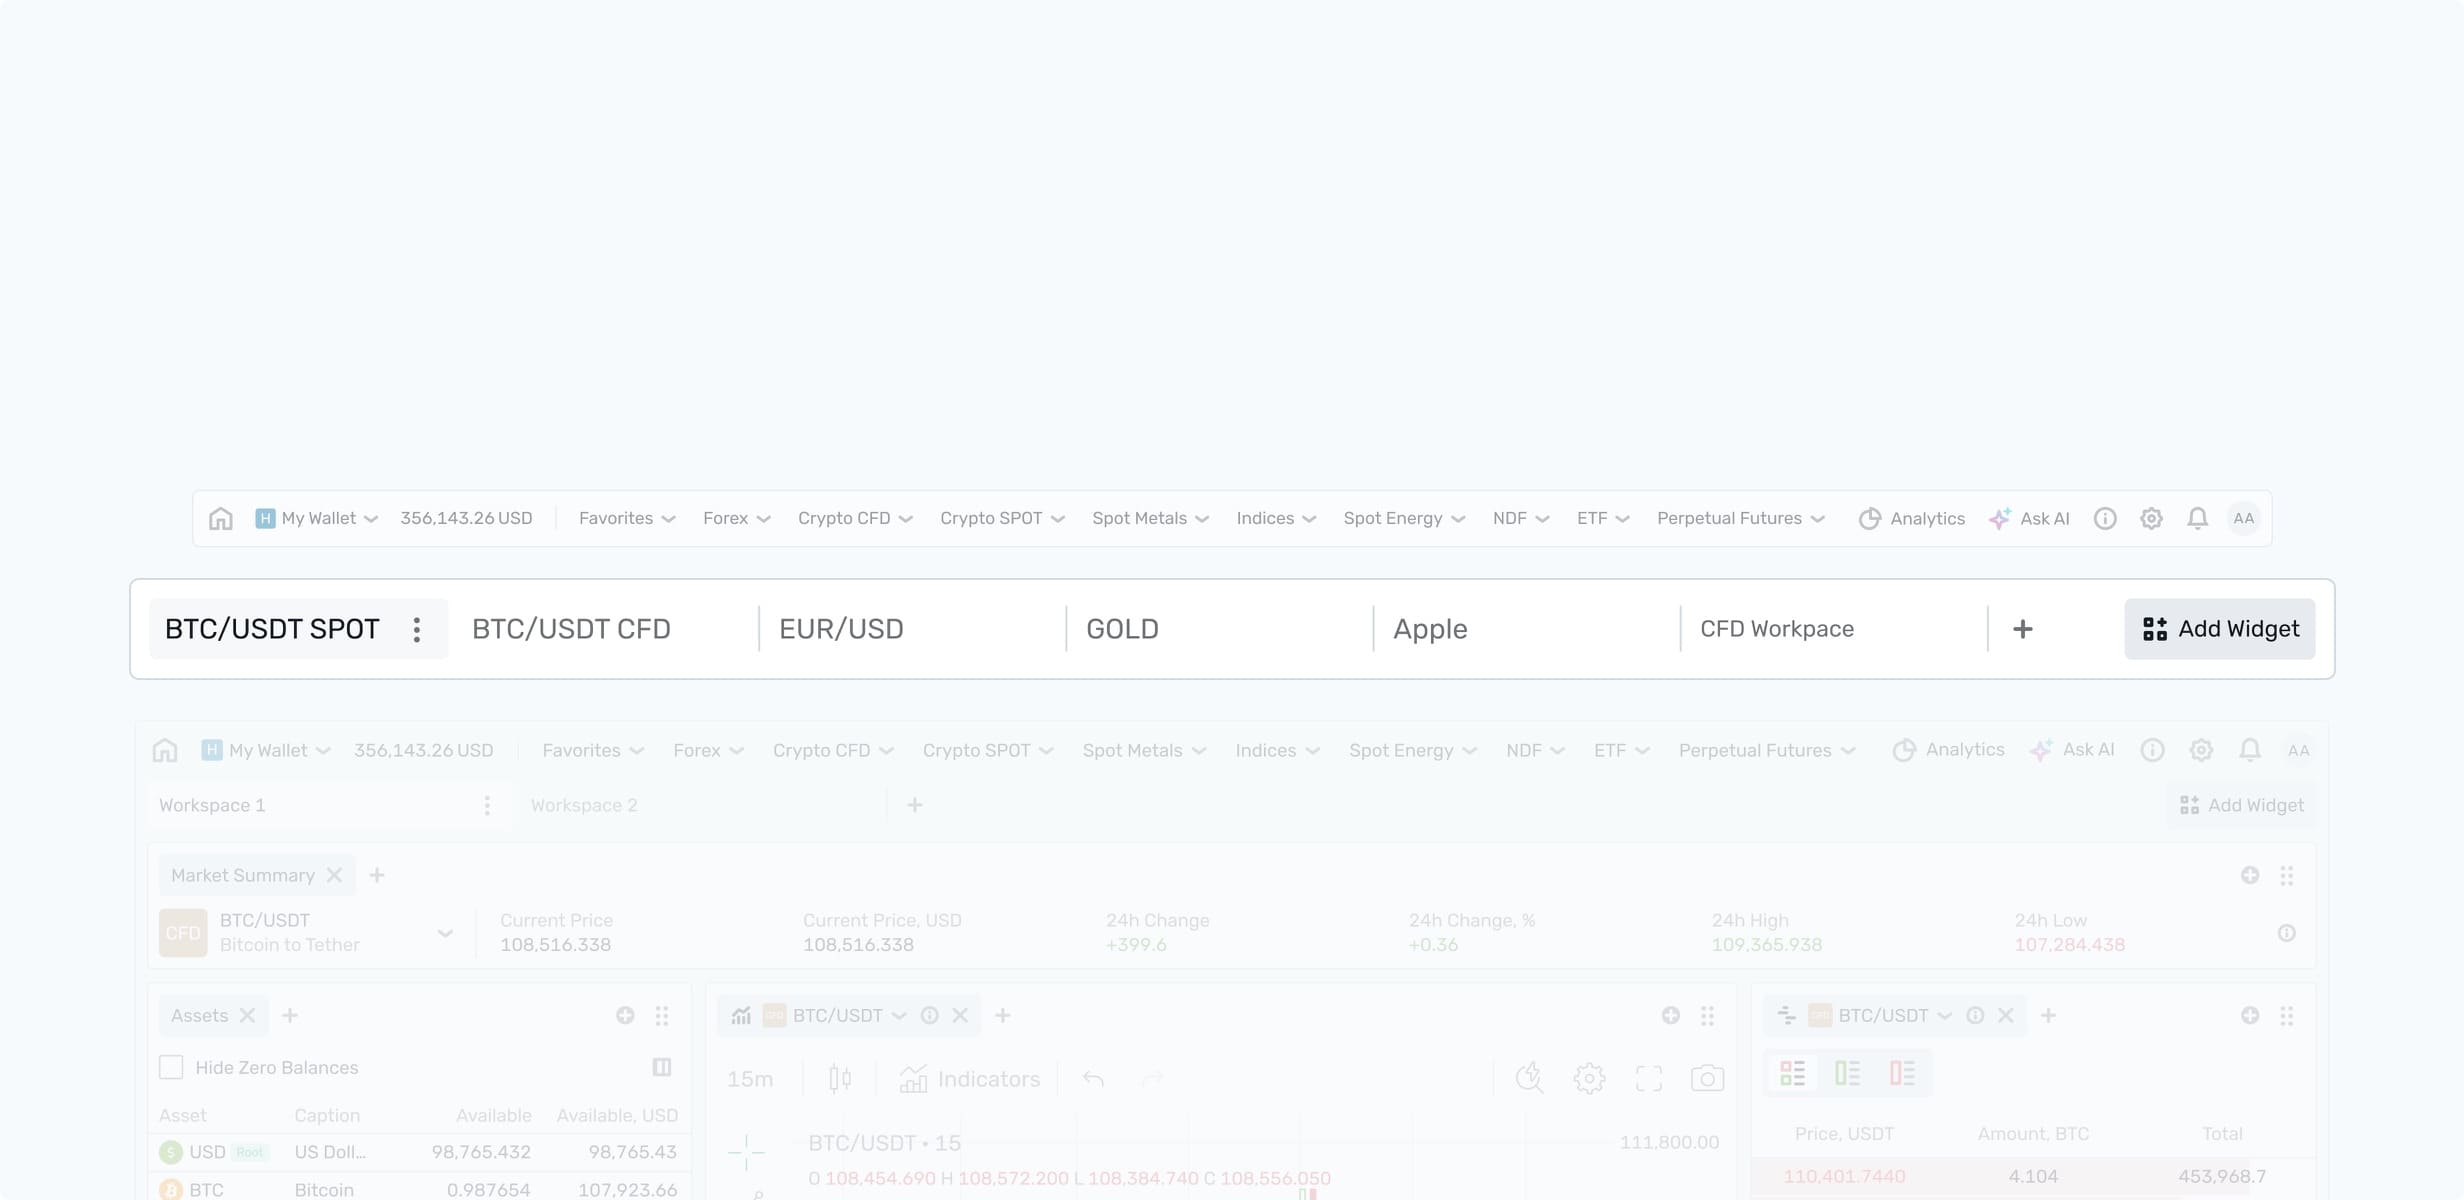
Task: Open the Indices dropdown in the upper nav bar
Action: click(1276, 518)
